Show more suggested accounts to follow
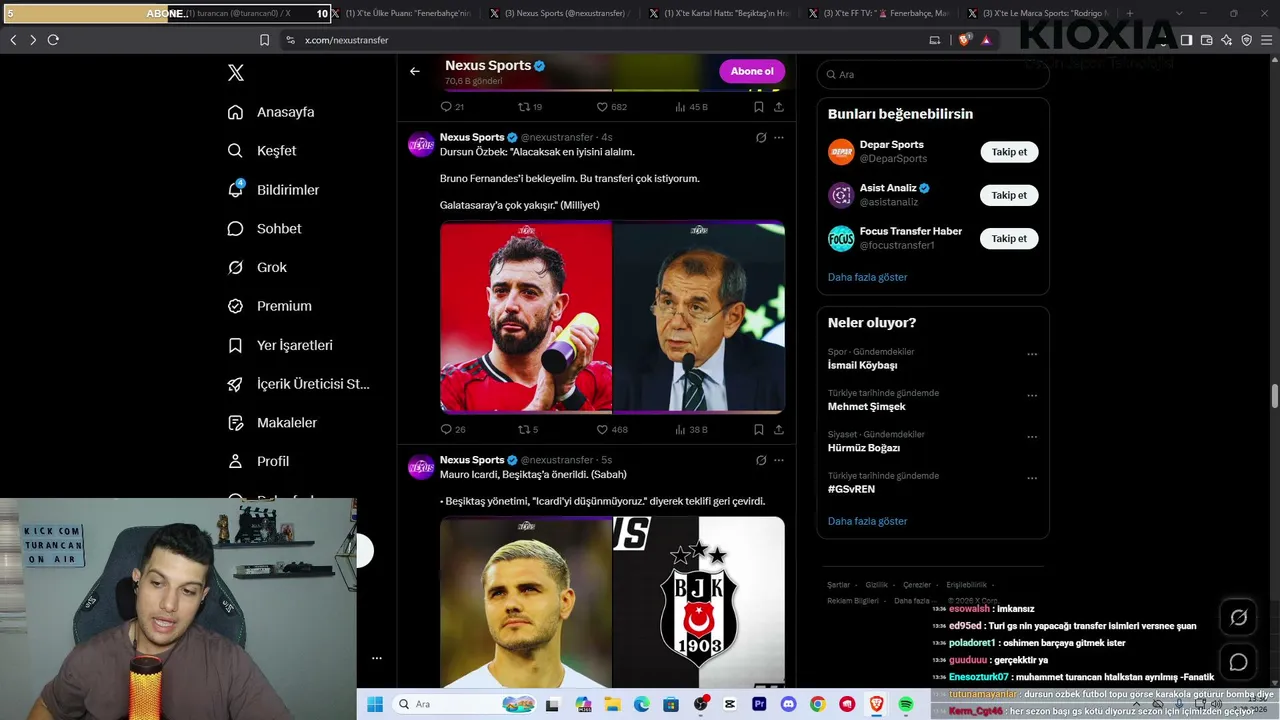Image resolution: width=1280 pixels, height=720 pixels. coord(867,277)
